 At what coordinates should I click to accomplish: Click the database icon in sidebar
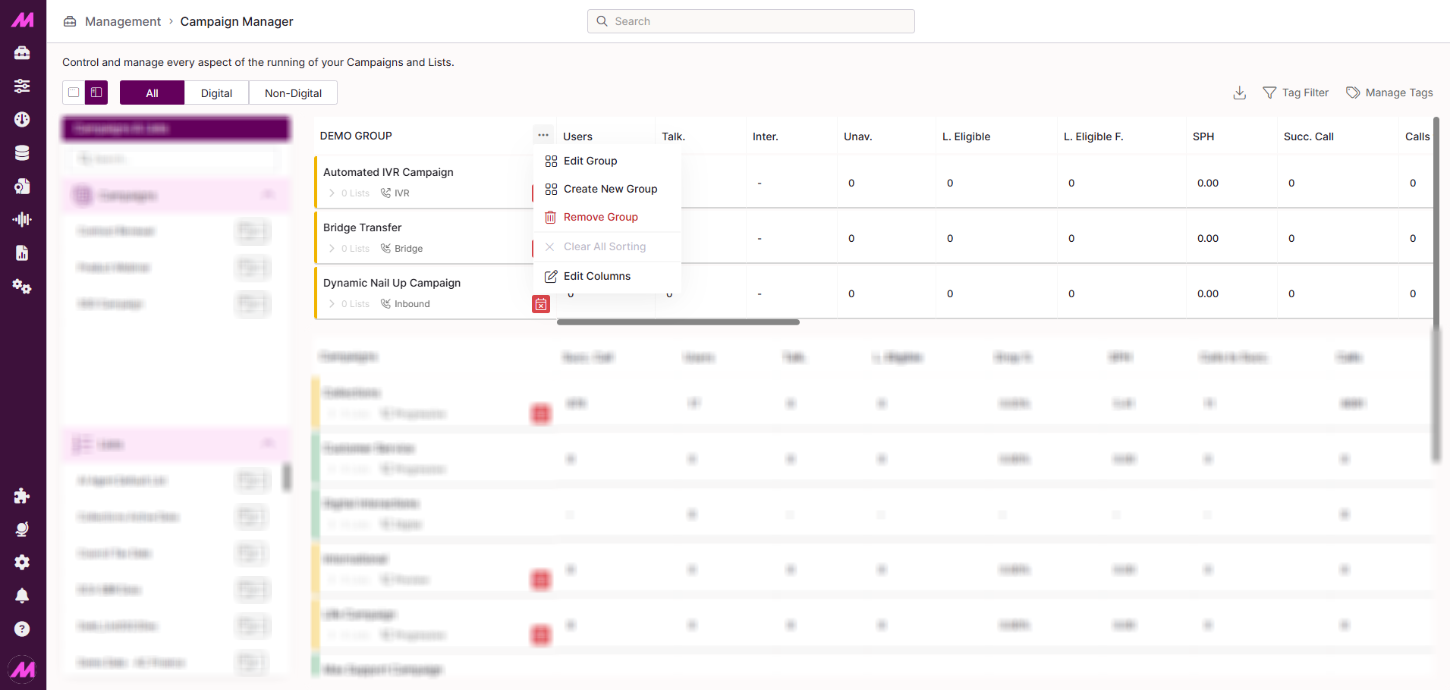click(x=22, y=153)
